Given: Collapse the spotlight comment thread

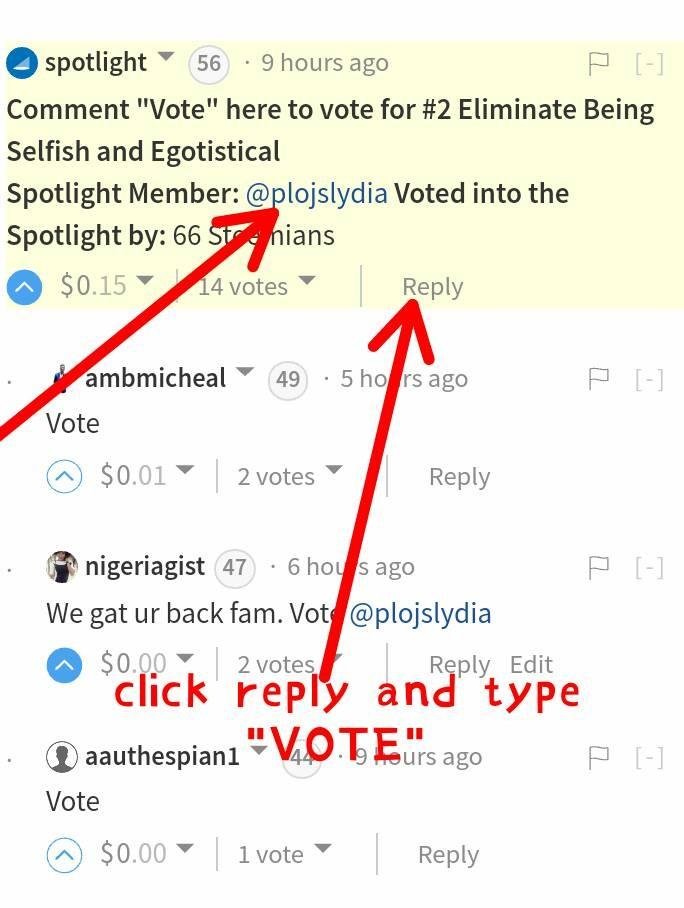Looking at the screenshot, I should [x=649, y=63].
